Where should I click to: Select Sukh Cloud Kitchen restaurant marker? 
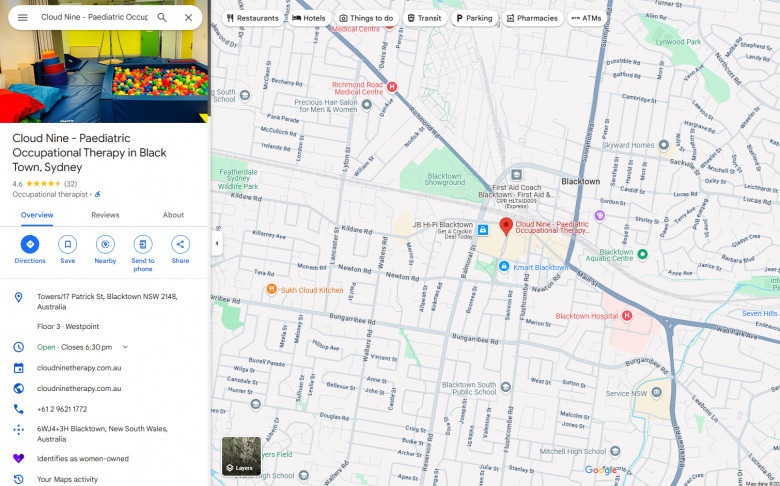pos(271,289)
